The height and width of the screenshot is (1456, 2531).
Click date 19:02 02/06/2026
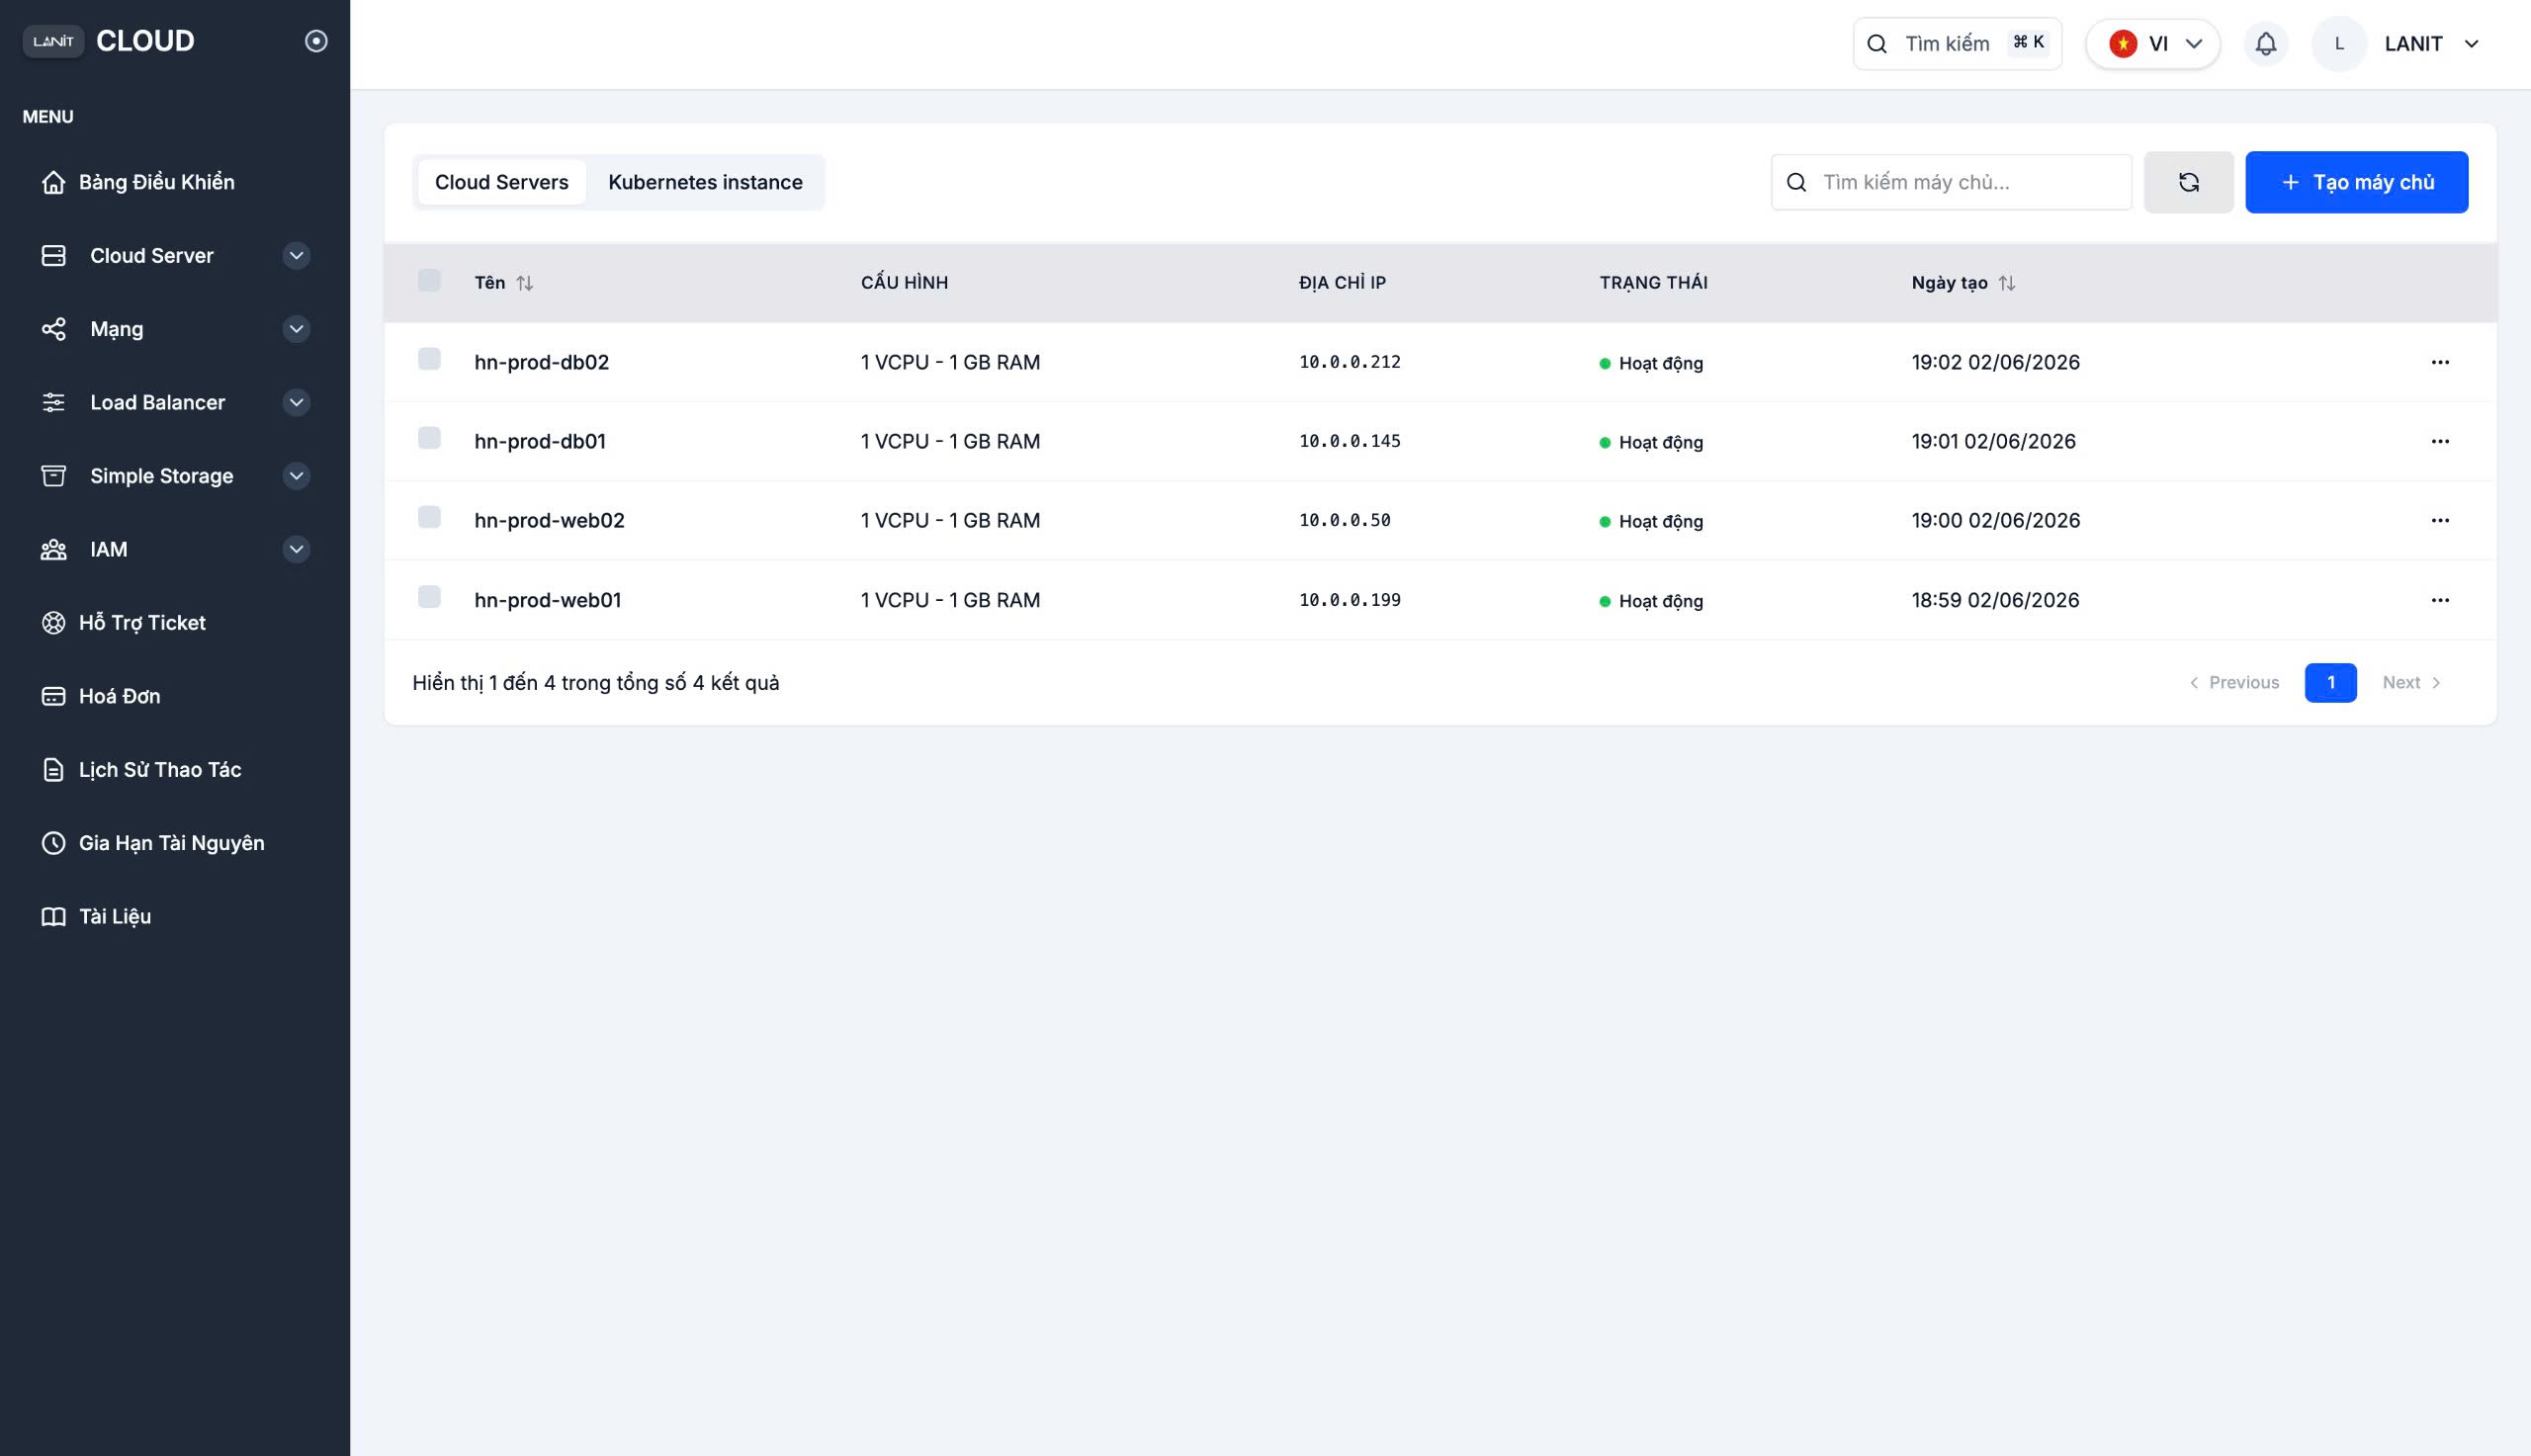1995,362
